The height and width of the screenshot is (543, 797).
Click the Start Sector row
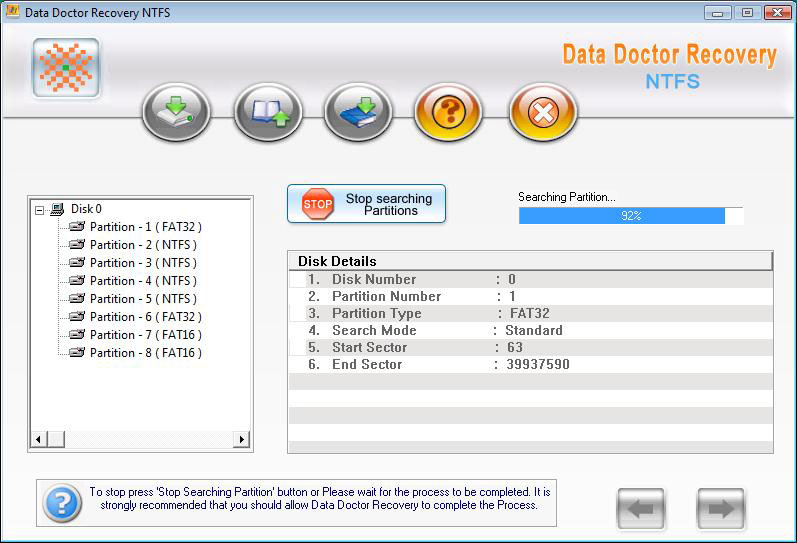531,347
